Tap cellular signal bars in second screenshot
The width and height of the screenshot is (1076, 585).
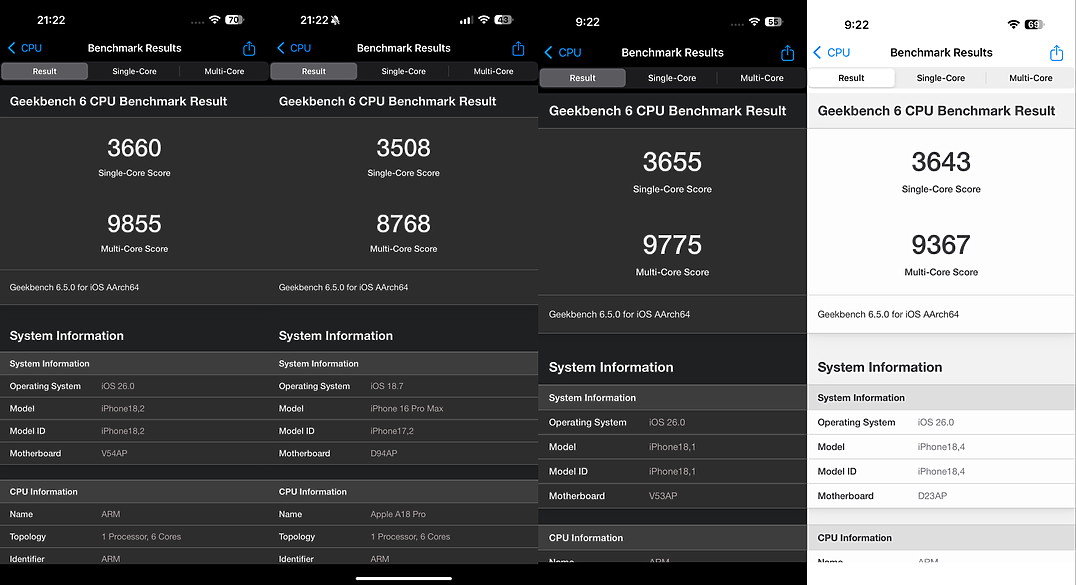[466, 20]
